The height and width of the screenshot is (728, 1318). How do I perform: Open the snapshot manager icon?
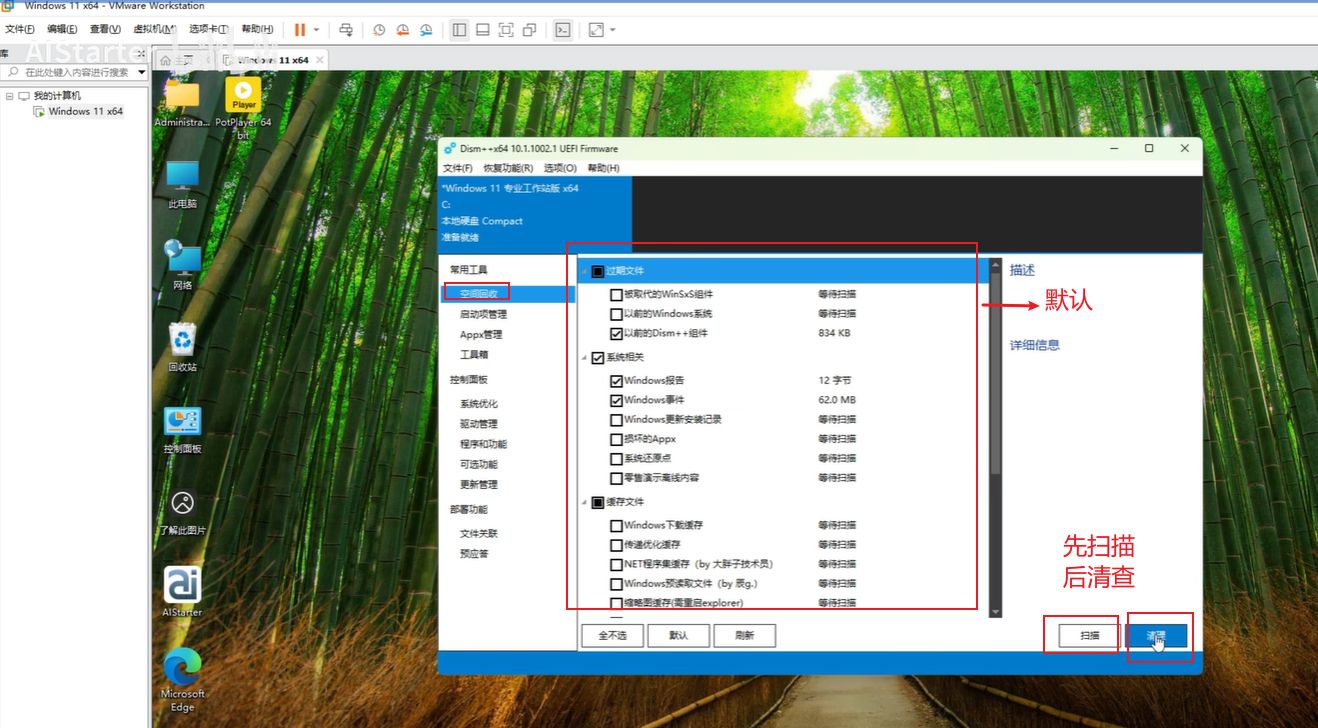(425, 30)
